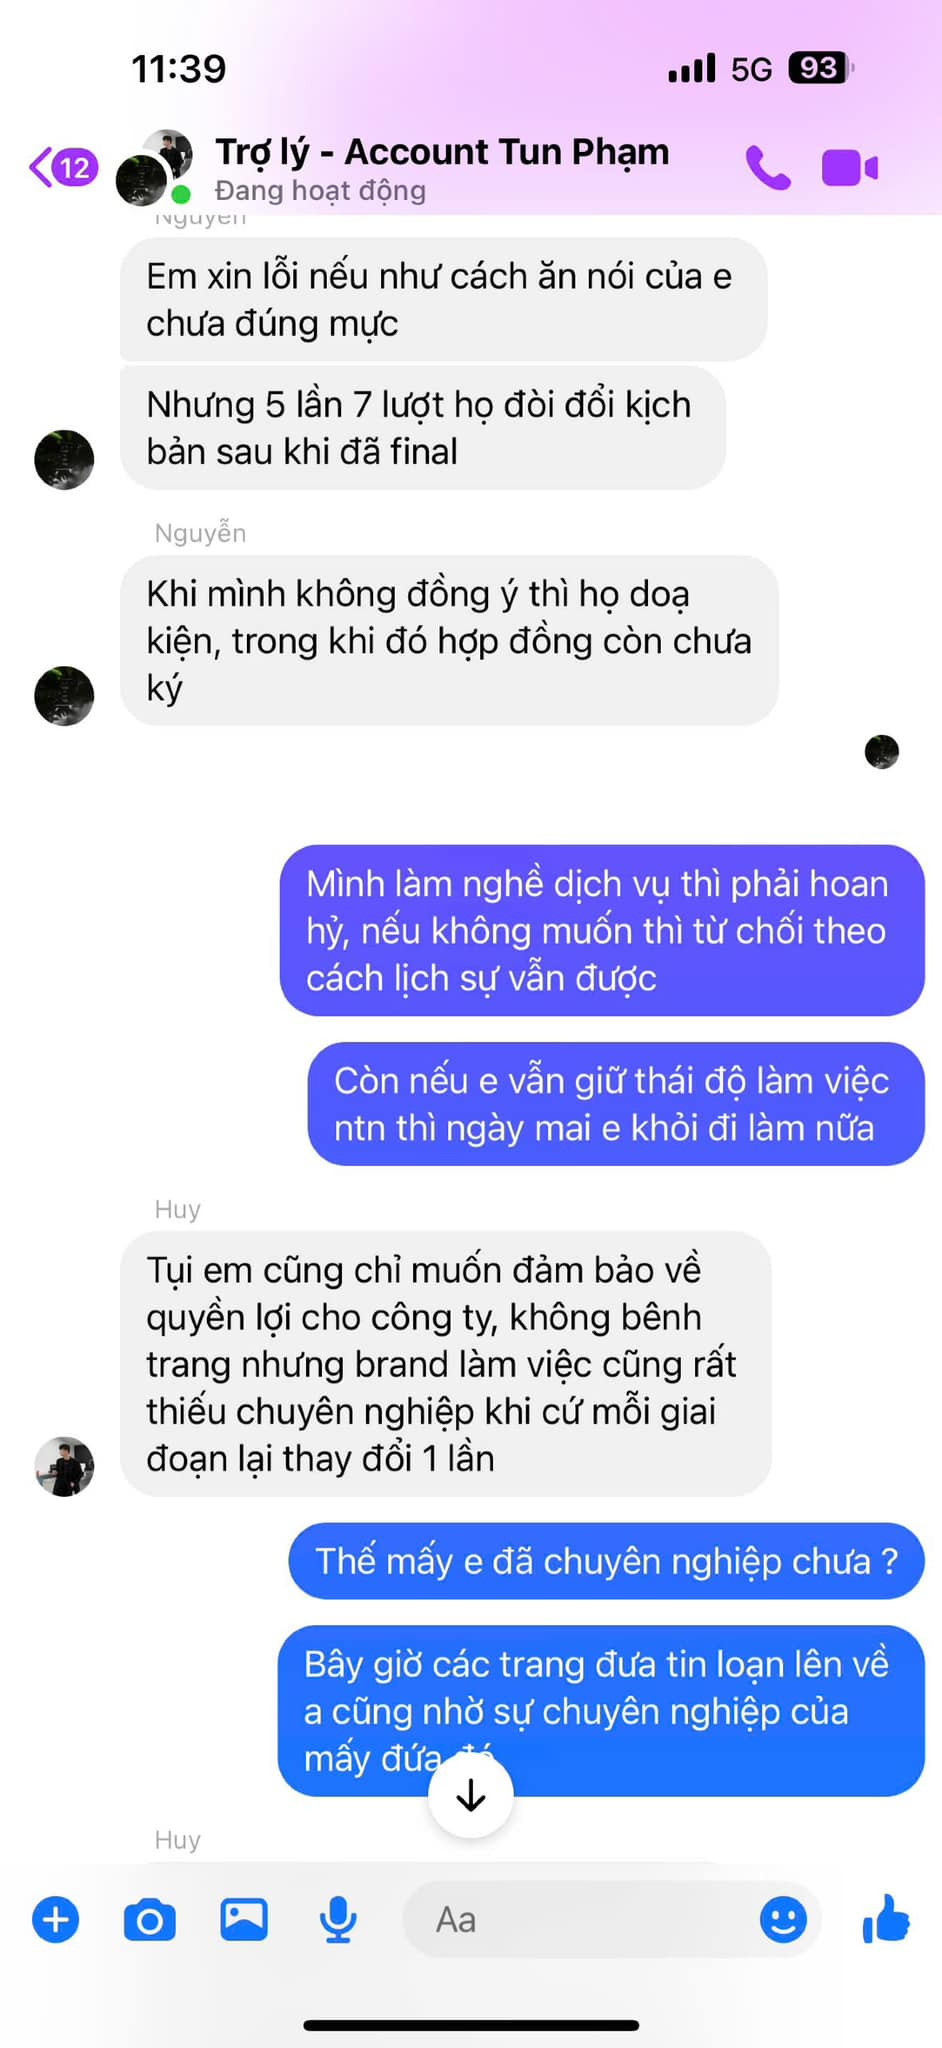The image size is (942, 2048).
Task: Tap Huy's avatar beside his message
Action: tap(65, 1467)
